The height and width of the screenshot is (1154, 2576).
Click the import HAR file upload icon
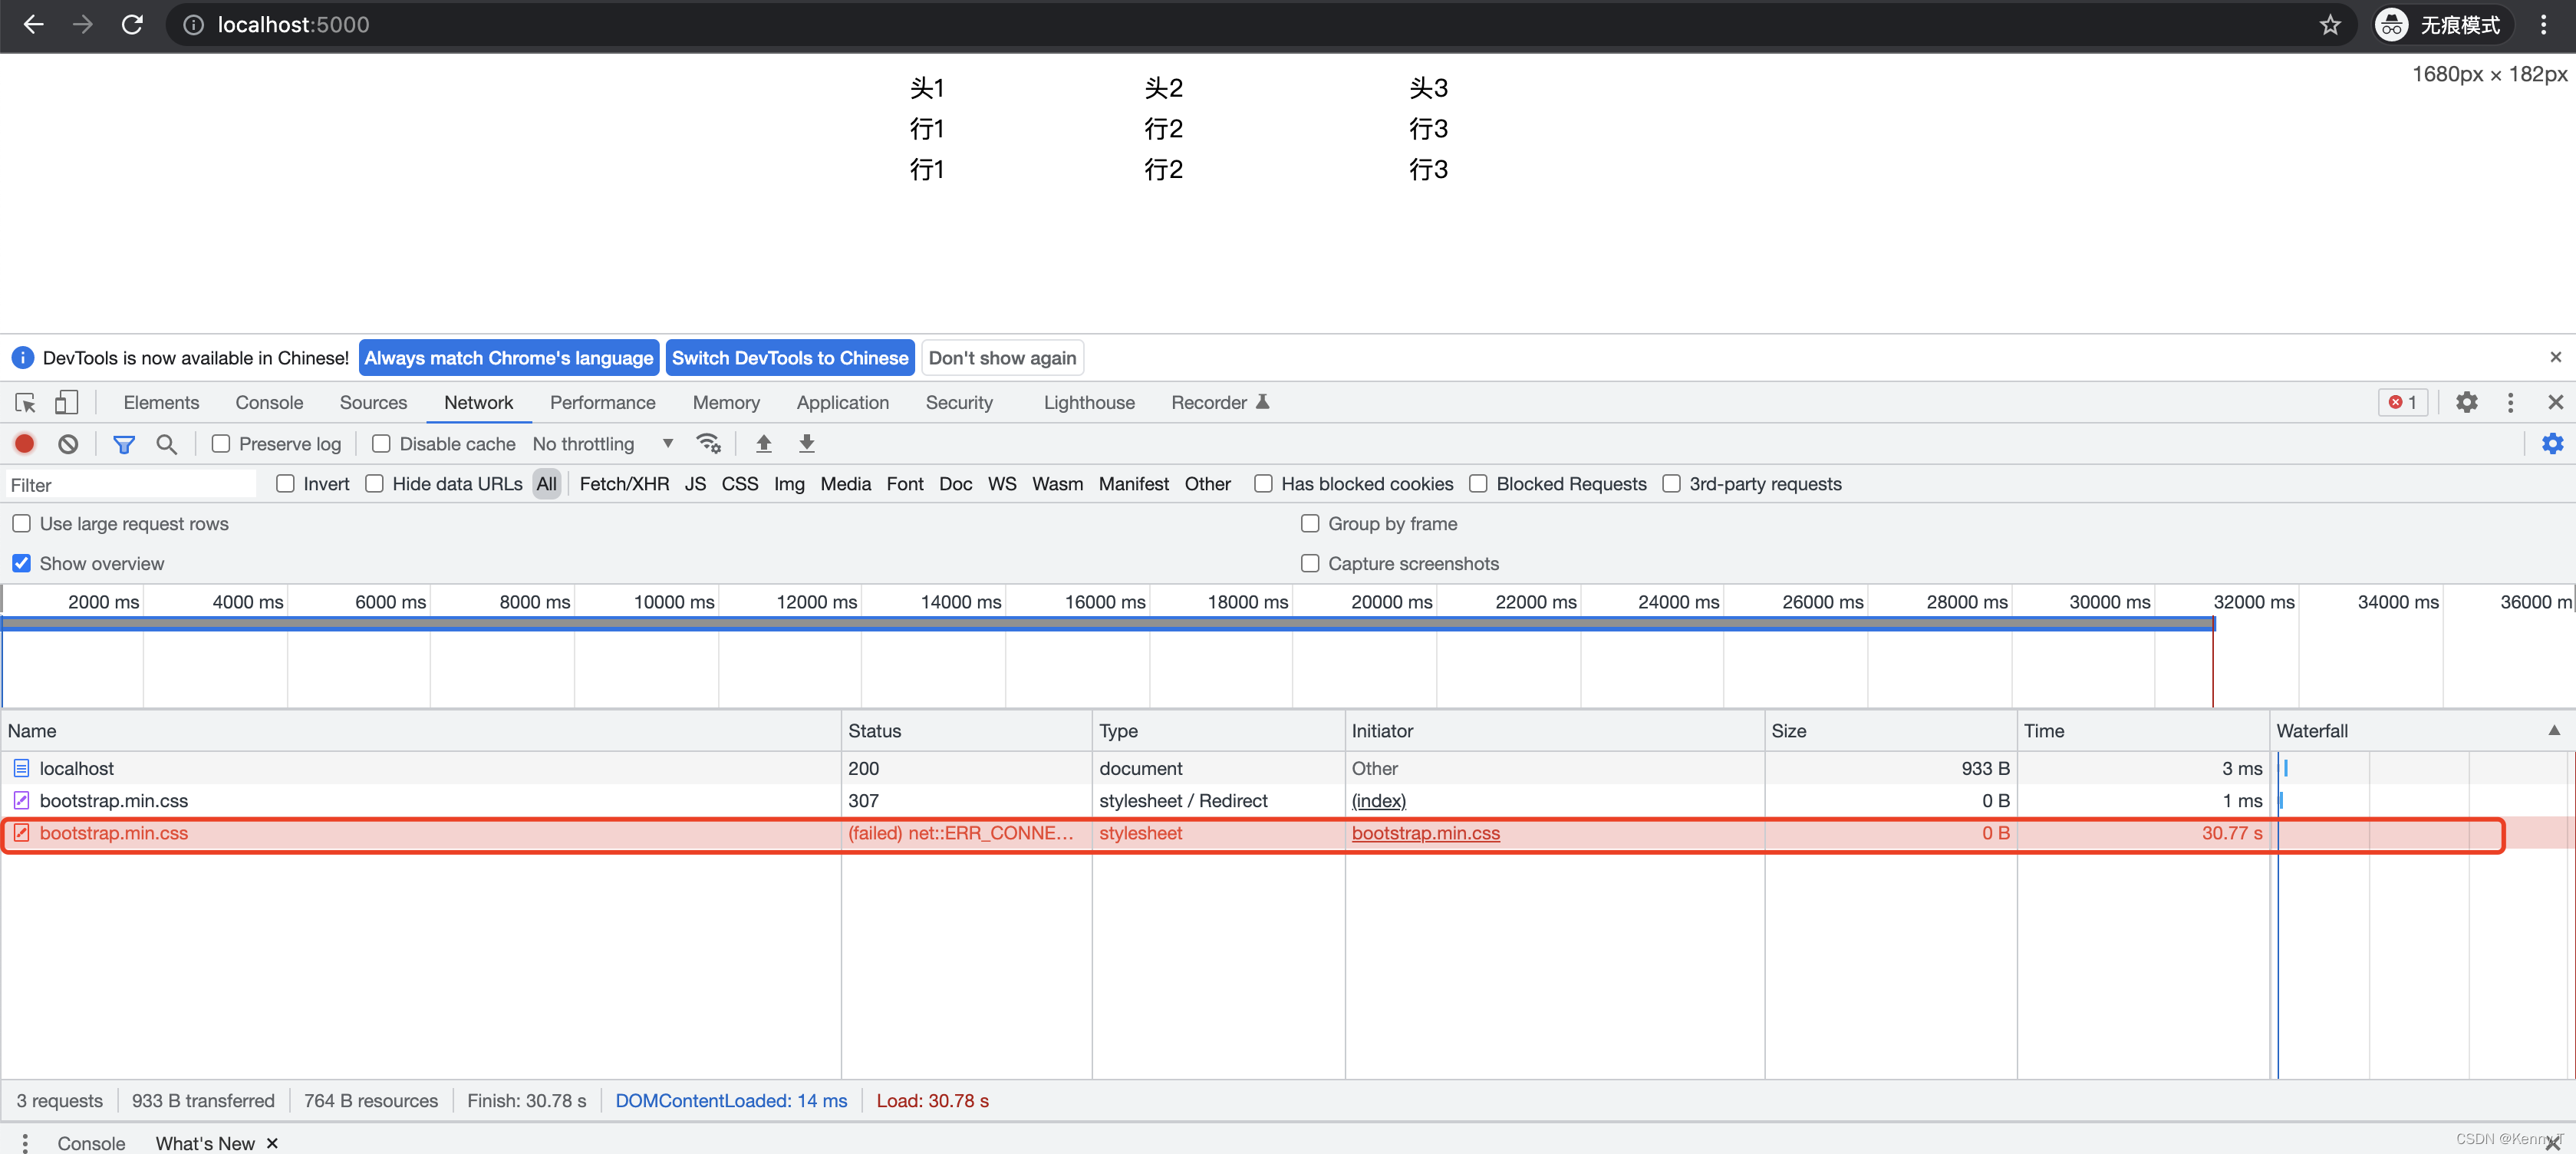tap(764, 443)
